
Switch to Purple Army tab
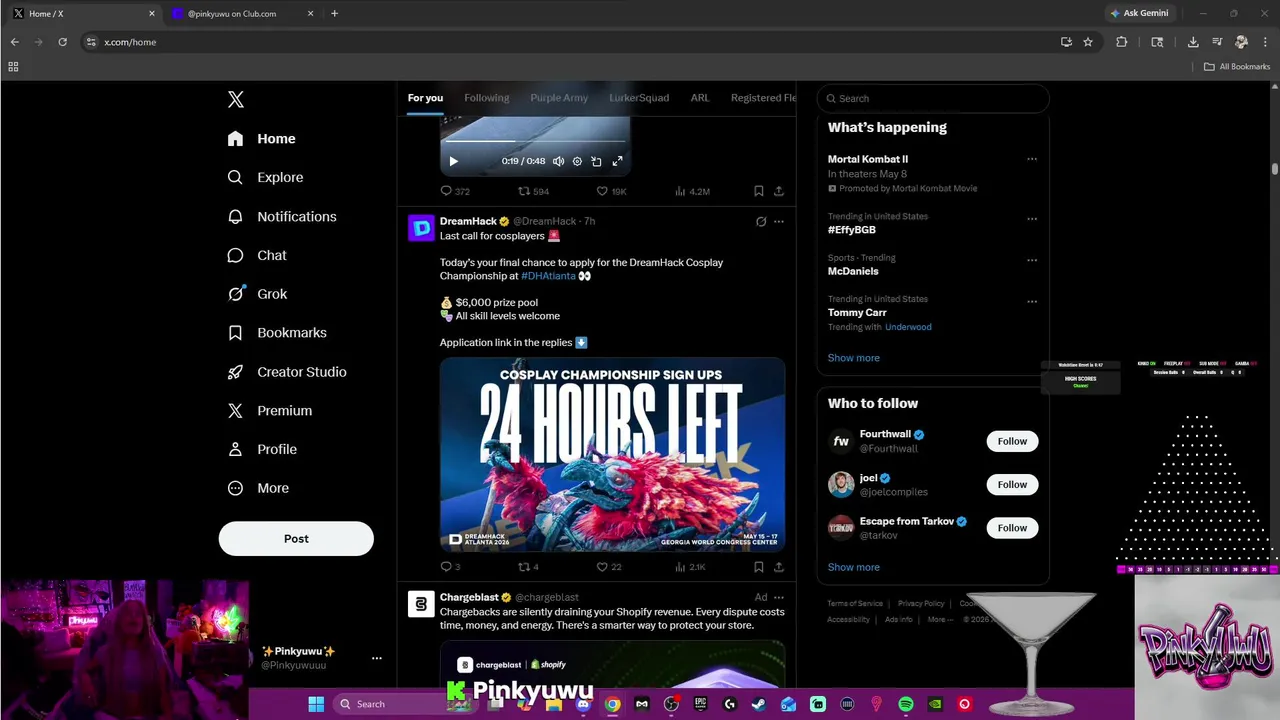coord(559,98)
